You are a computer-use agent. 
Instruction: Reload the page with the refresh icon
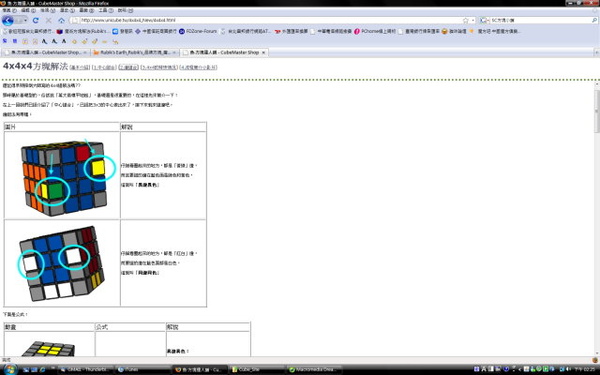point(36,20)
